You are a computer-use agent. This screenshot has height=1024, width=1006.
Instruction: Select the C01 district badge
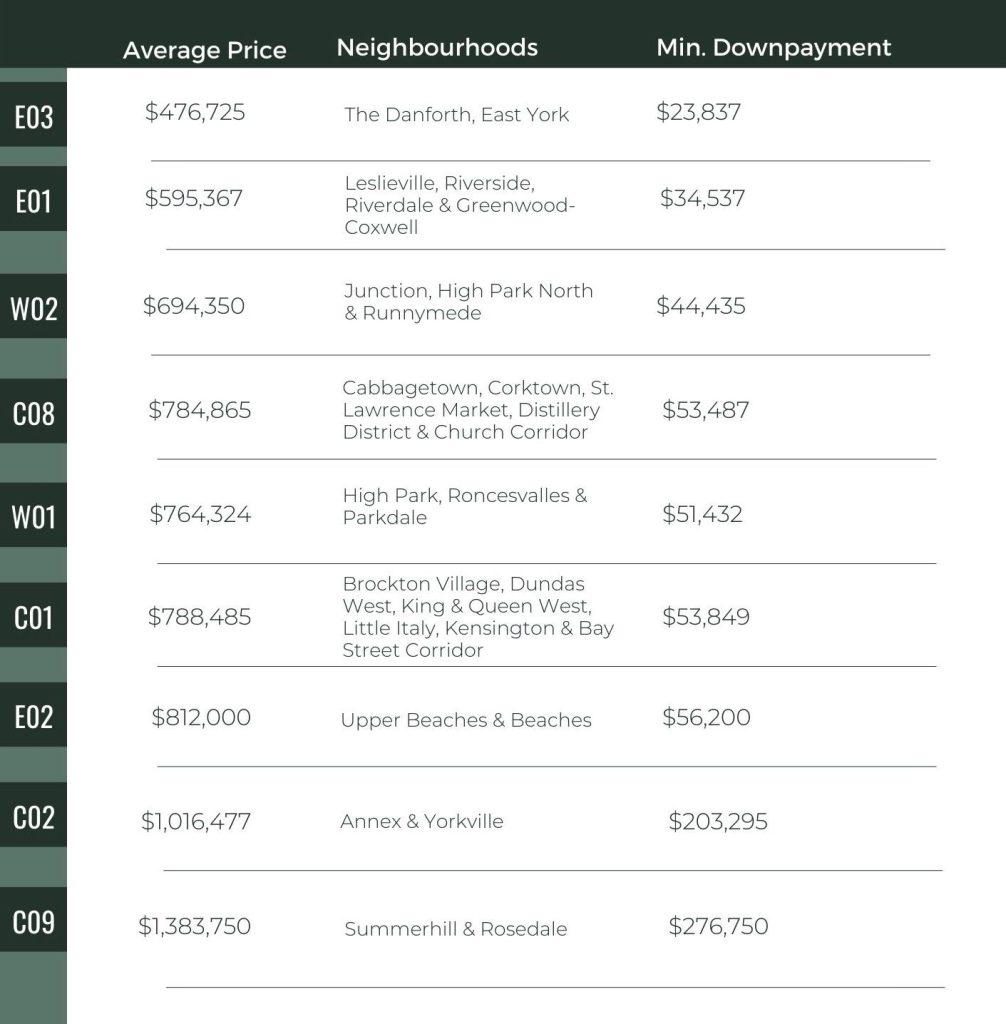click(33, 615)
